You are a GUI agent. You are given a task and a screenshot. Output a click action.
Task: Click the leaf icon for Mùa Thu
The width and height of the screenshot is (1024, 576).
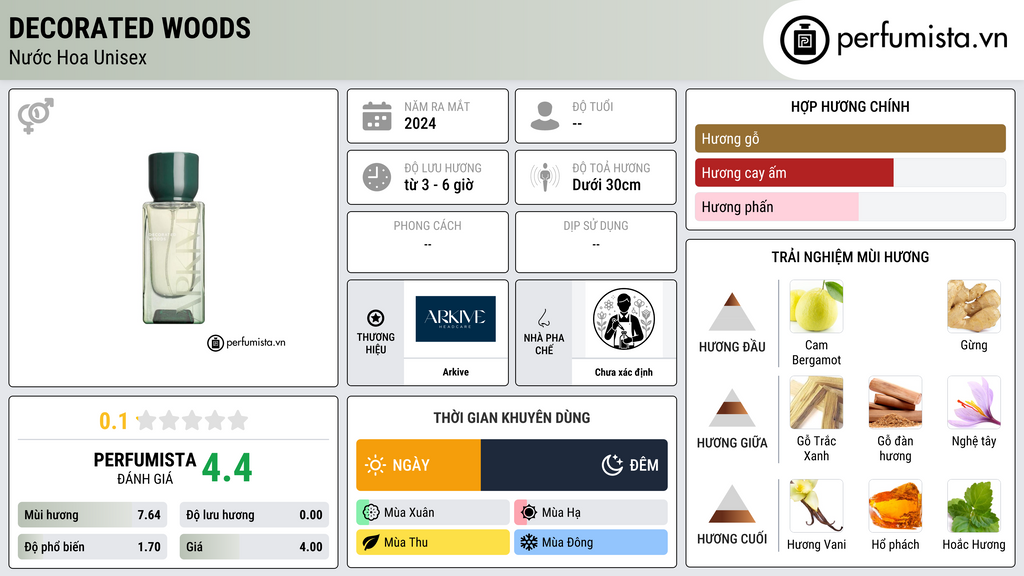(371, 542)
